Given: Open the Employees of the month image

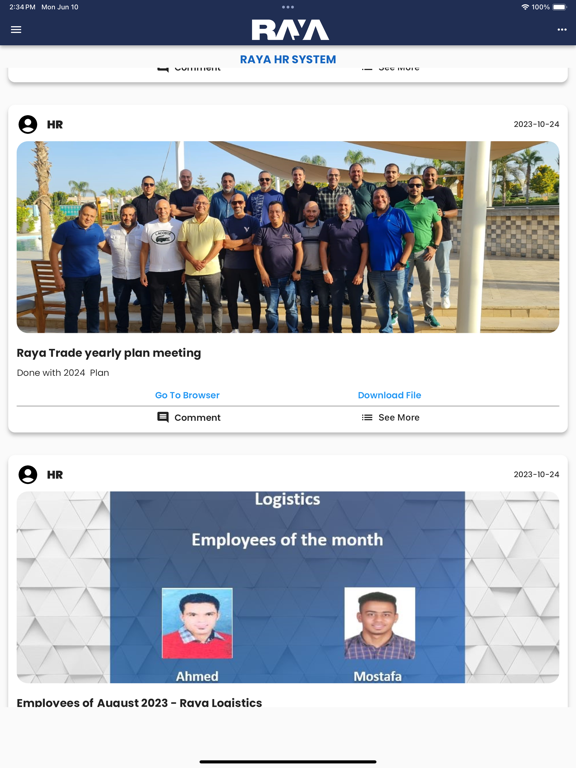Looking at the screenshot, I should [x=288, y=587].
